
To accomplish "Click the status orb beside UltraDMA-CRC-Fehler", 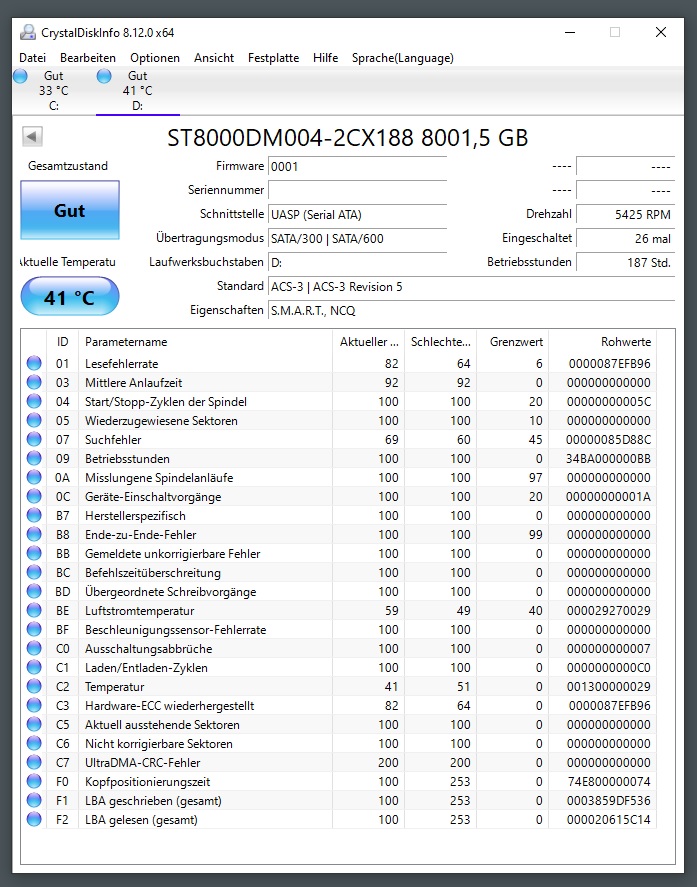I will pos(34,762).
